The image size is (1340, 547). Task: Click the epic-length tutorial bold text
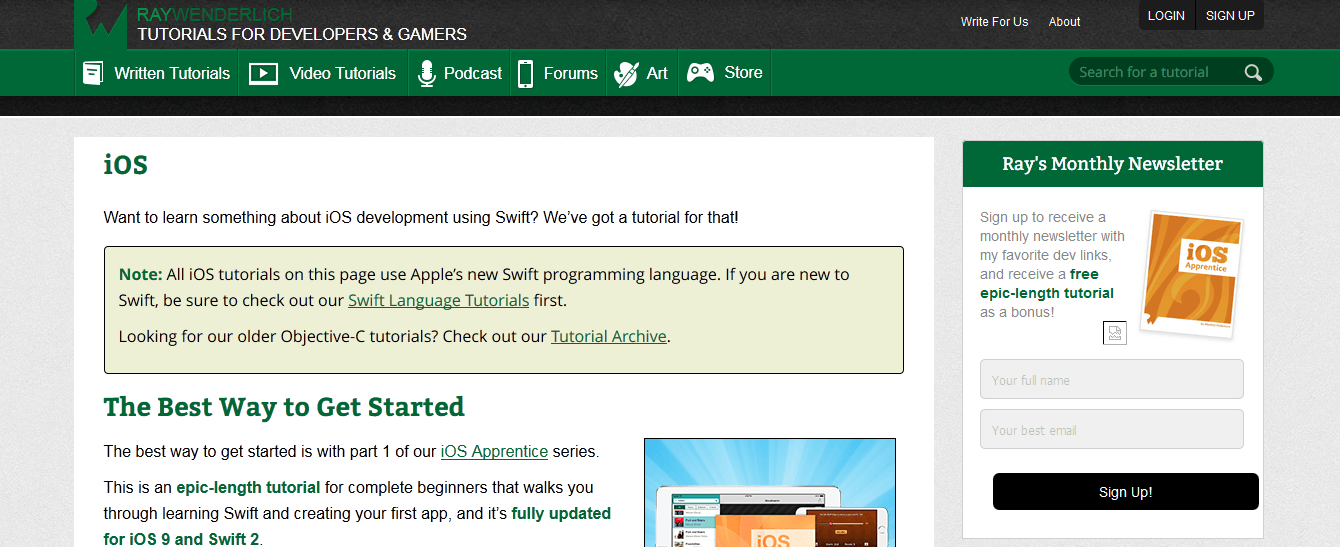click(248, 488)
